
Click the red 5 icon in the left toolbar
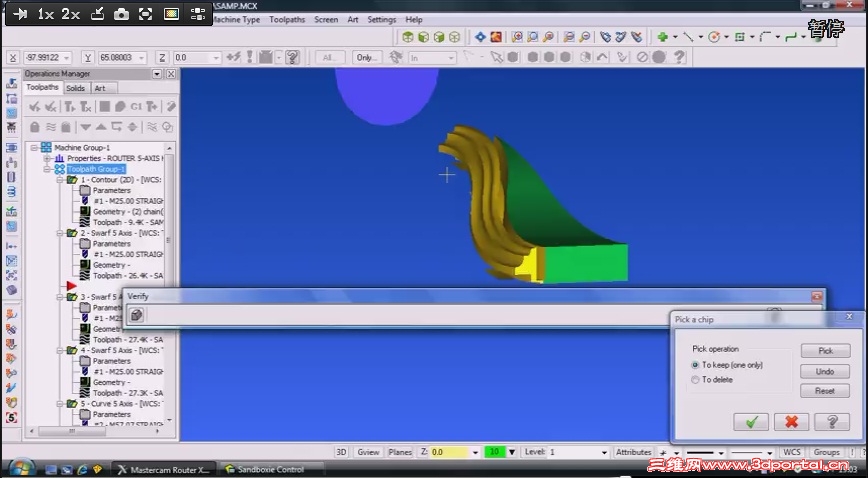coord(12,418)
